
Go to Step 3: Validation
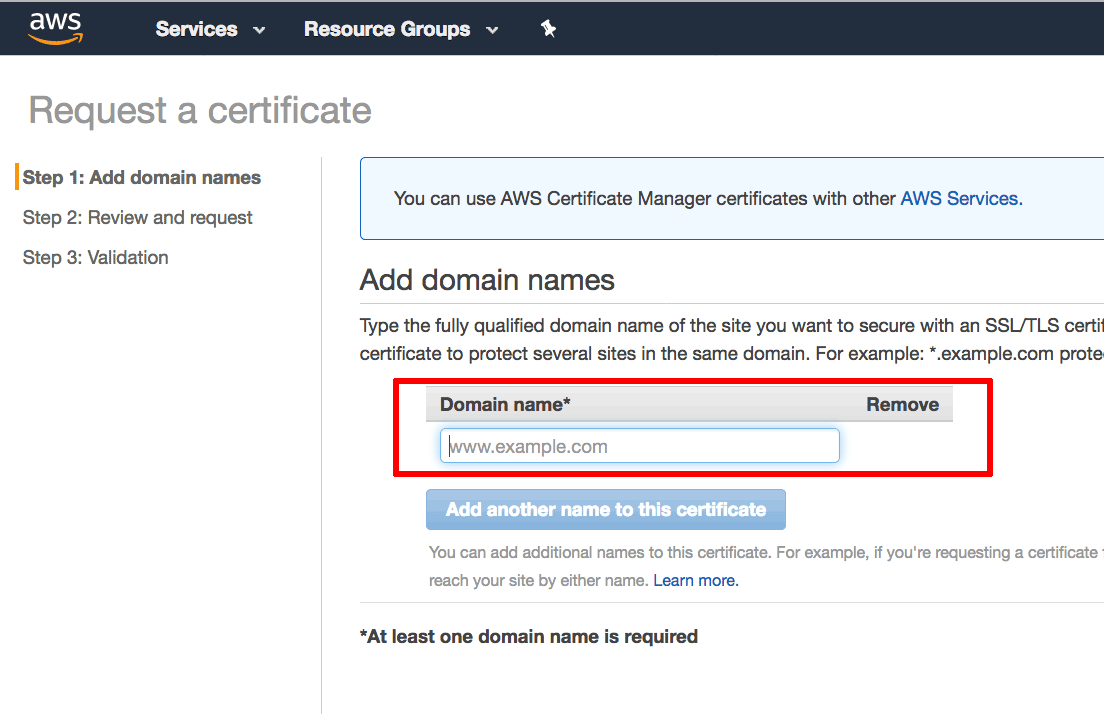pos(96,258)
